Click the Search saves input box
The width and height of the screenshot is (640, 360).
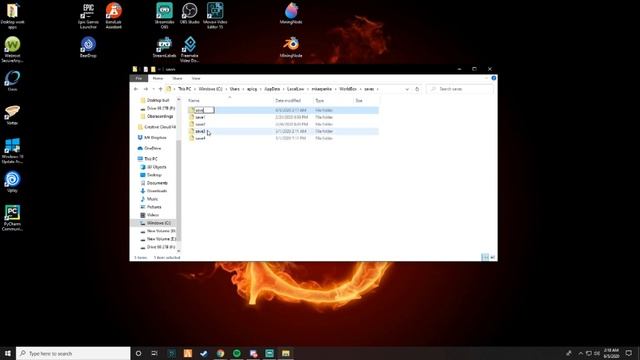[x=460, y=89]
